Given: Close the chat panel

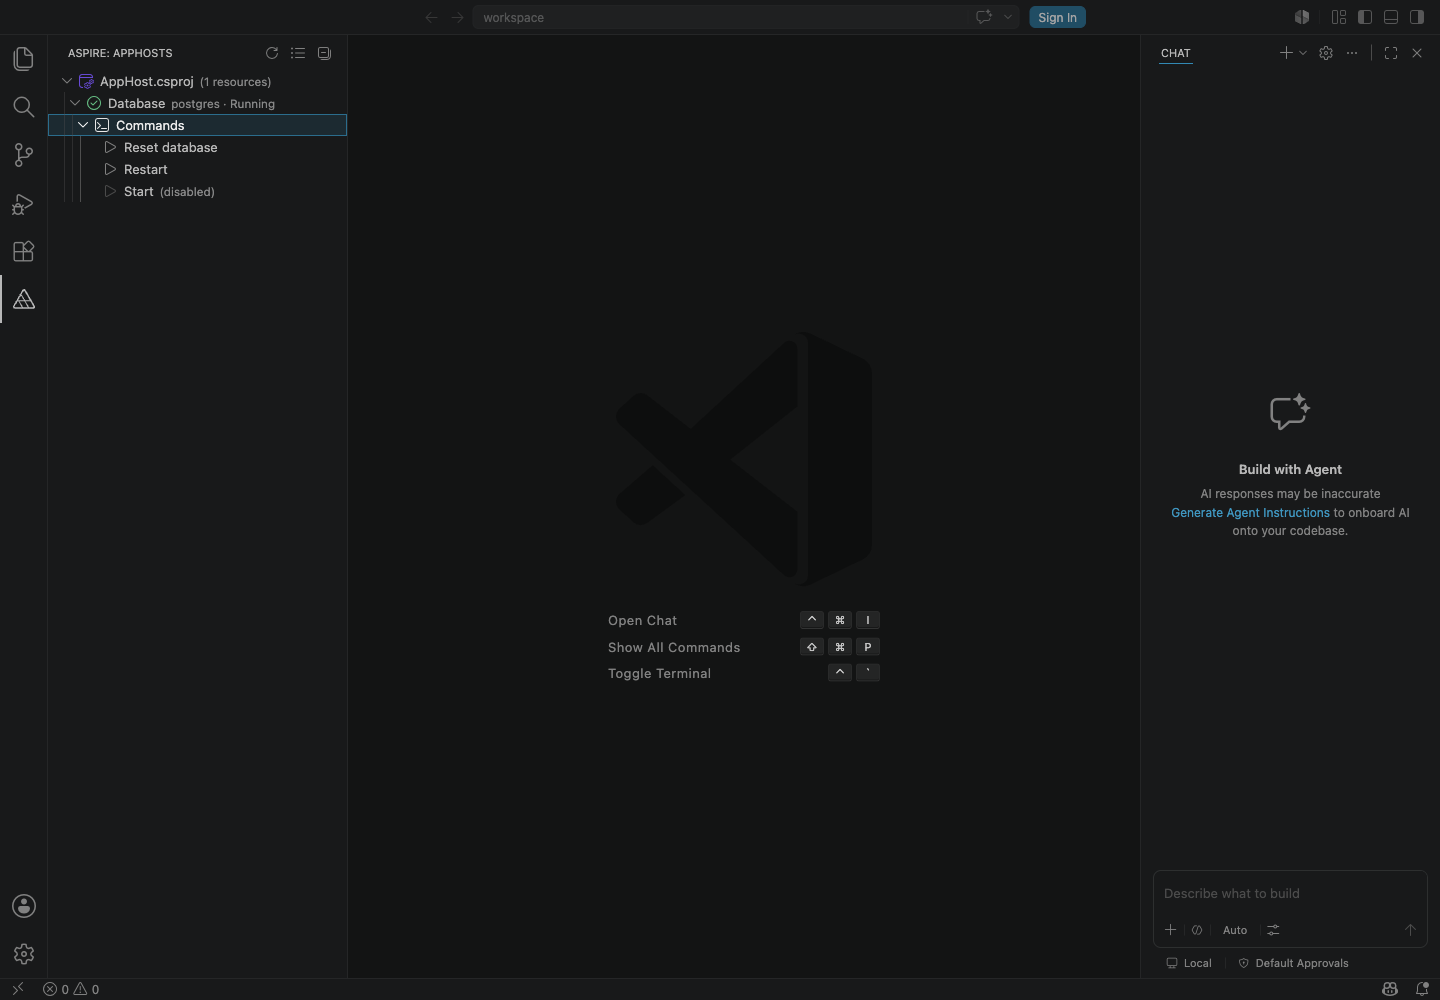Looking at the screenshot, I should pos(1417,53).
